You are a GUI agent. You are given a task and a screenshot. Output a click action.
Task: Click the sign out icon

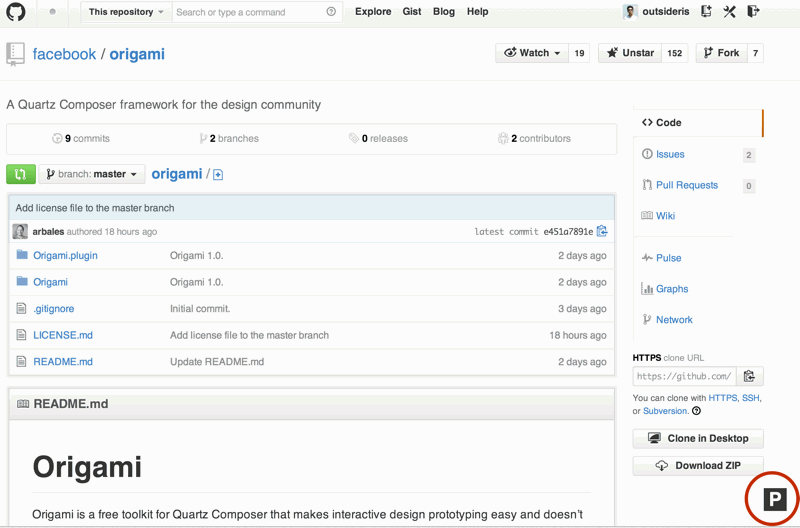tap(753, 11)
